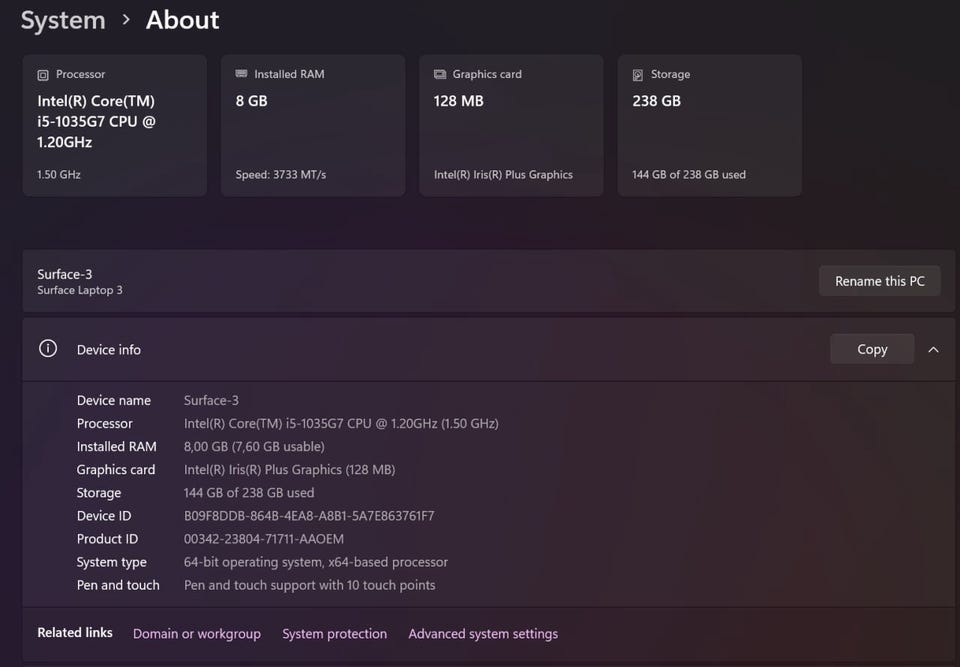Select the 128 MB value in Graphics card tile

point(459,101)
